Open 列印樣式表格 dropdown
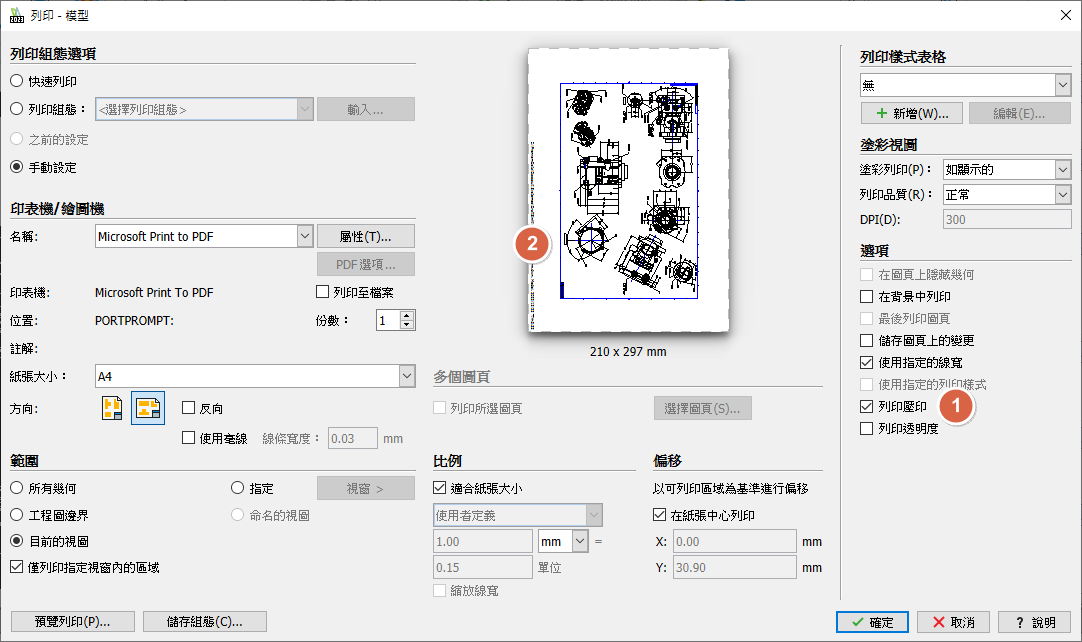Screen dimensions: 1082x642 [x=1063, y=85]
